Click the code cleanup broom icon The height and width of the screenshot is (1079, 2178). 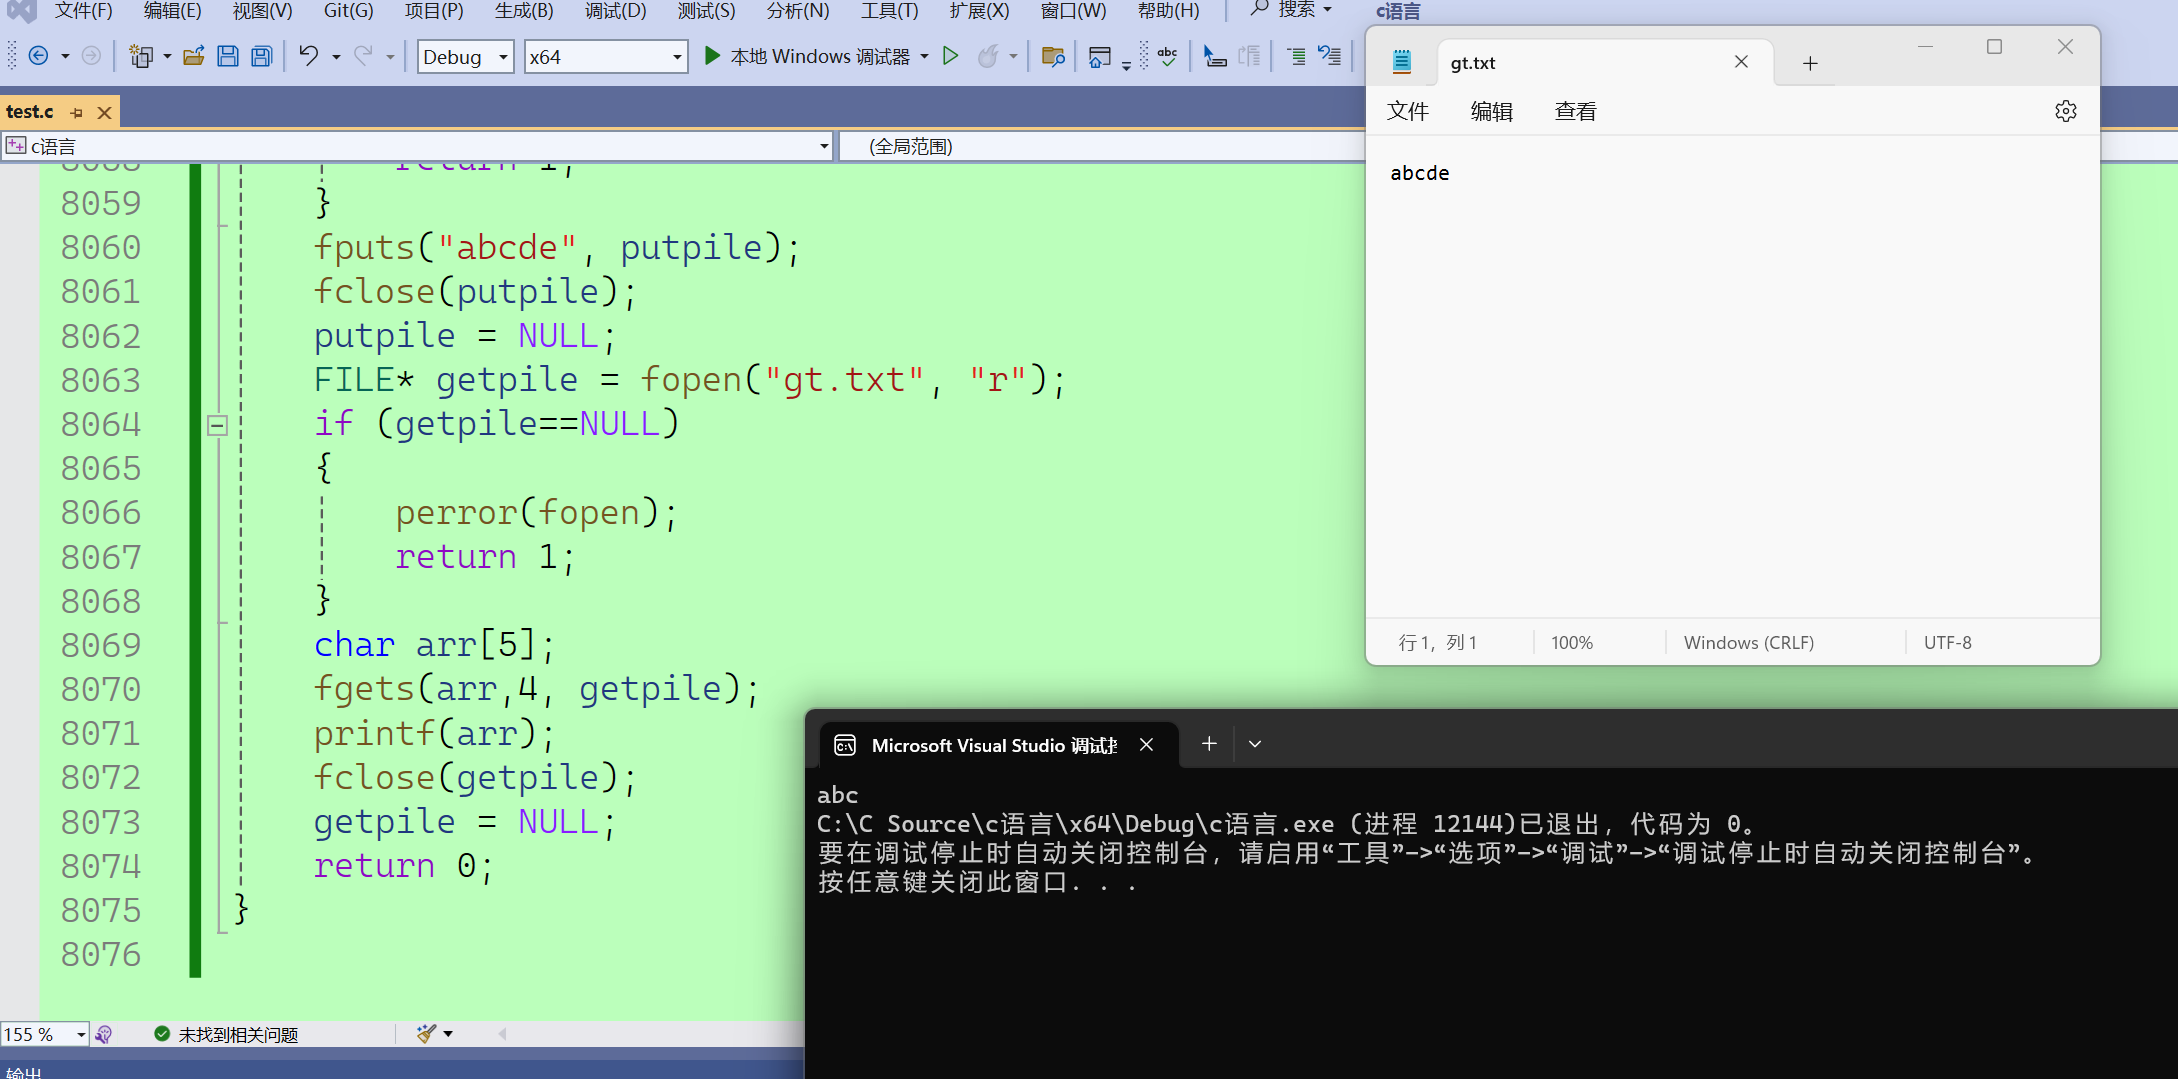click(427, 1033)
